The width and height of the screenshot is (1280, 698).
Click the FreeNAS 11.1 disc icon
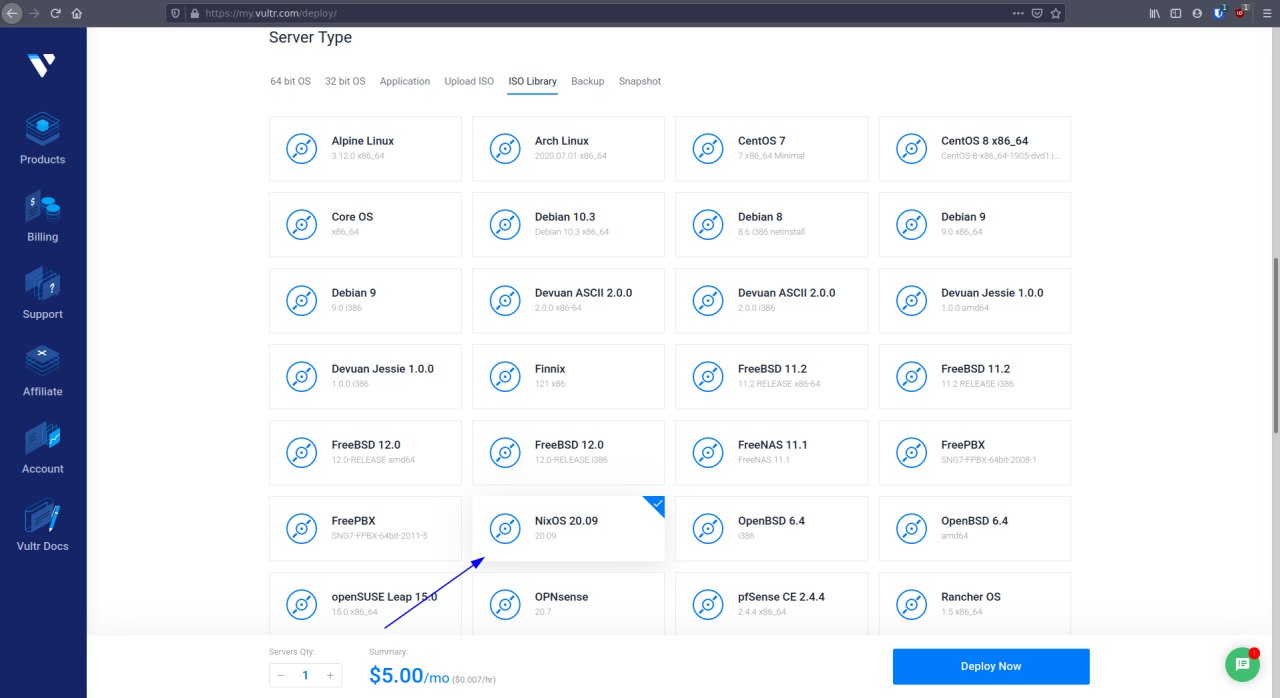pos(708,452)
